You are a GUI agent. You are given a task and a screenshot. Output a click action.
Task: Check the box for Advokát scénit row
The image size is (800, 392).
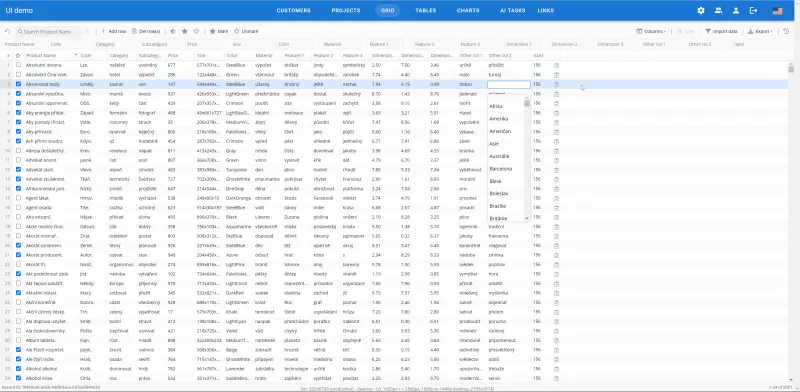pyautogui.click(x=18, y=160)
